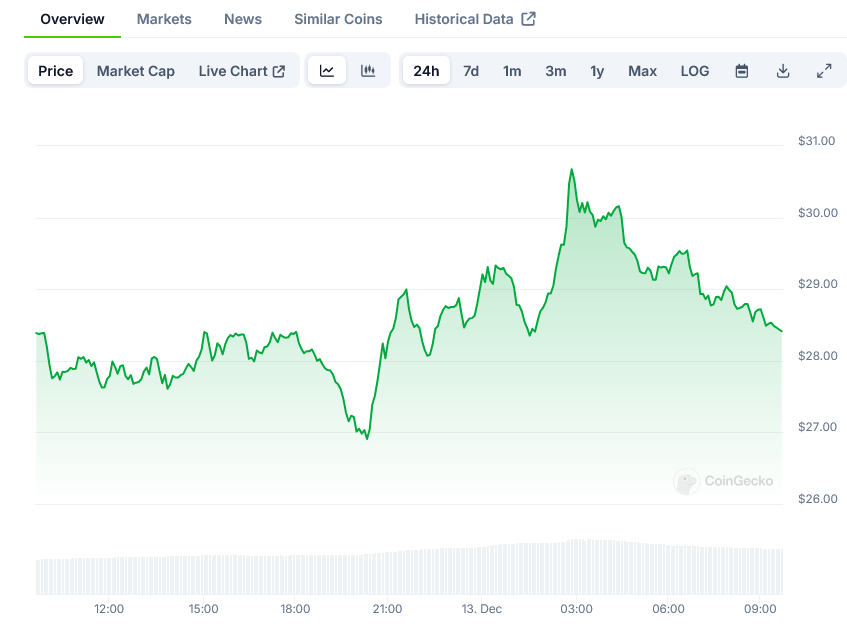The image size is (847, 633).
Task: Download chart data icon
Action: [783, 71]
